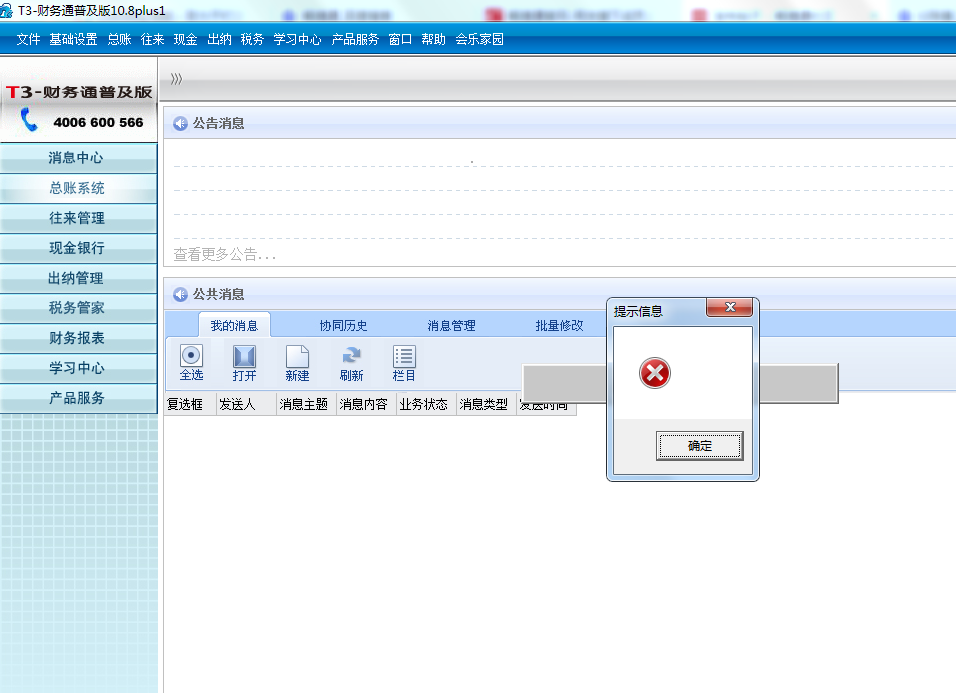
Task: Click the 公共消息 section title
Action: tap(218, 294)
